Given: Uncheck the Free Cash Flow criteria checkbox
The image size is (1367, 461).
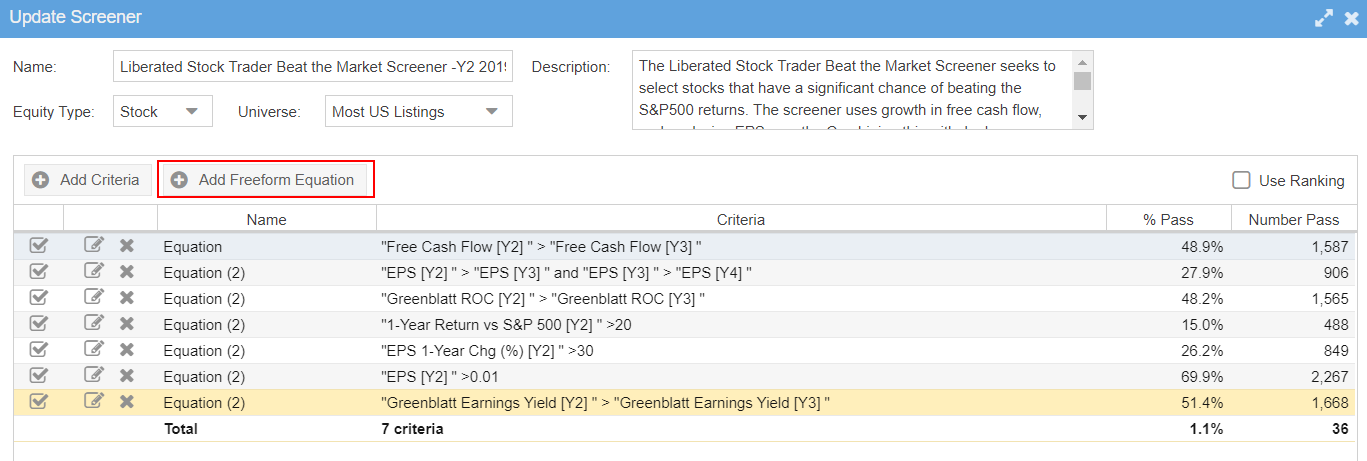Looking at the screenshot, I should click(x=39, y=246).
